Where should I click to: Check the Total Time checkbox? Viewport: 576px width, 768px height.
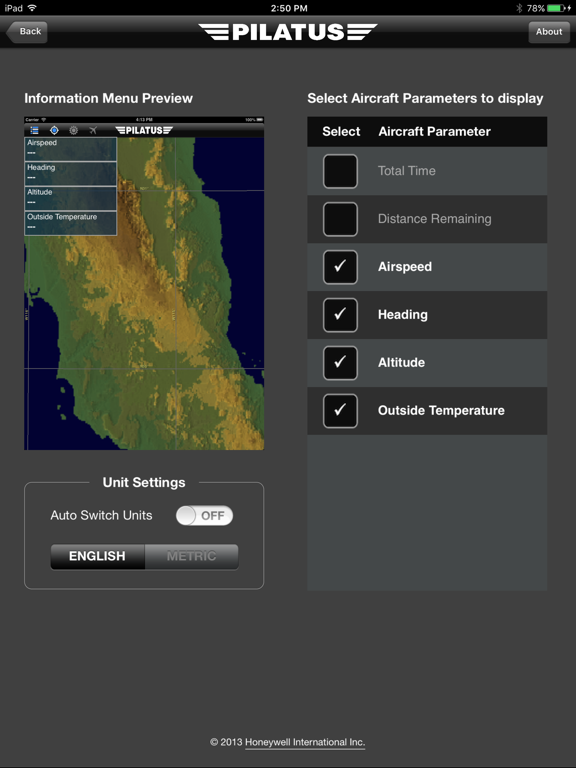tap(340, 171)
